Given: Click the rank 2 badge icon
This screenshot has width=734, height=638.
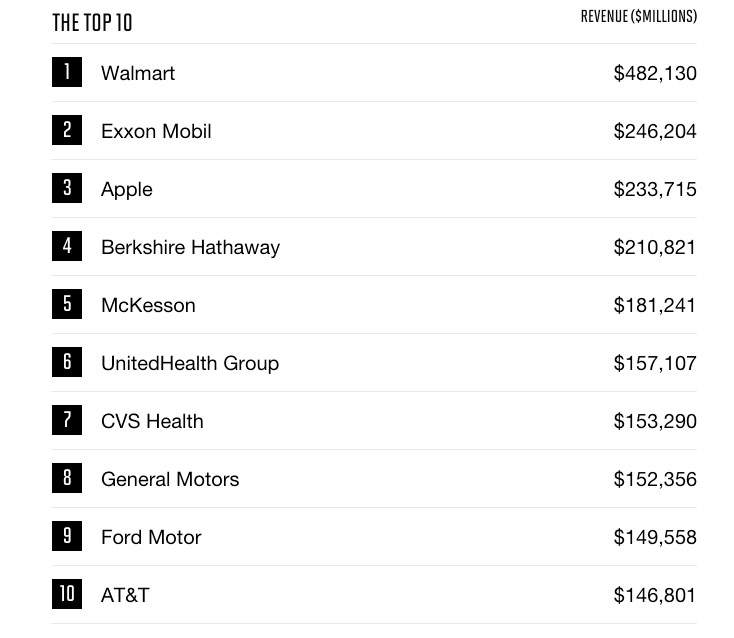Looking at the screenshot, I should pyautogui.click(x=67, y=130).
